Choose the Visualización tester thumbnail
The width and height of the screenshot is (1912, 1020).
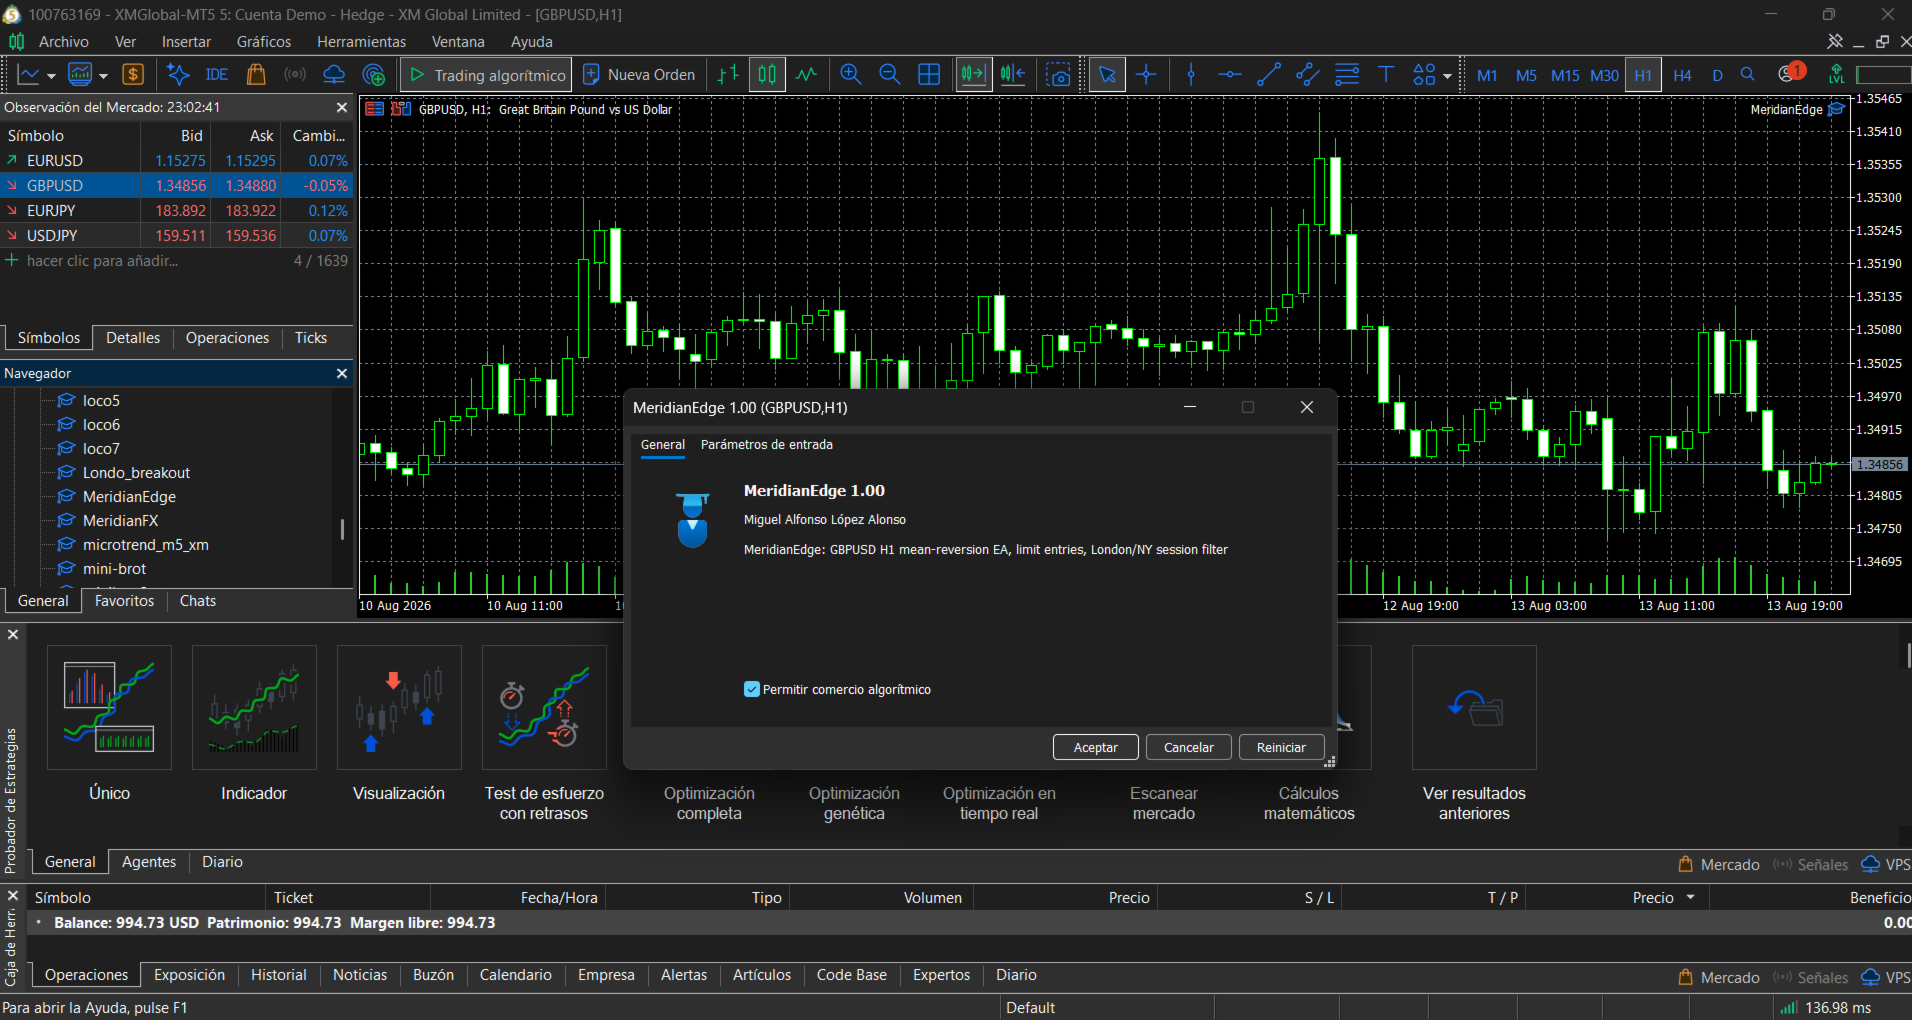(399, 707)
